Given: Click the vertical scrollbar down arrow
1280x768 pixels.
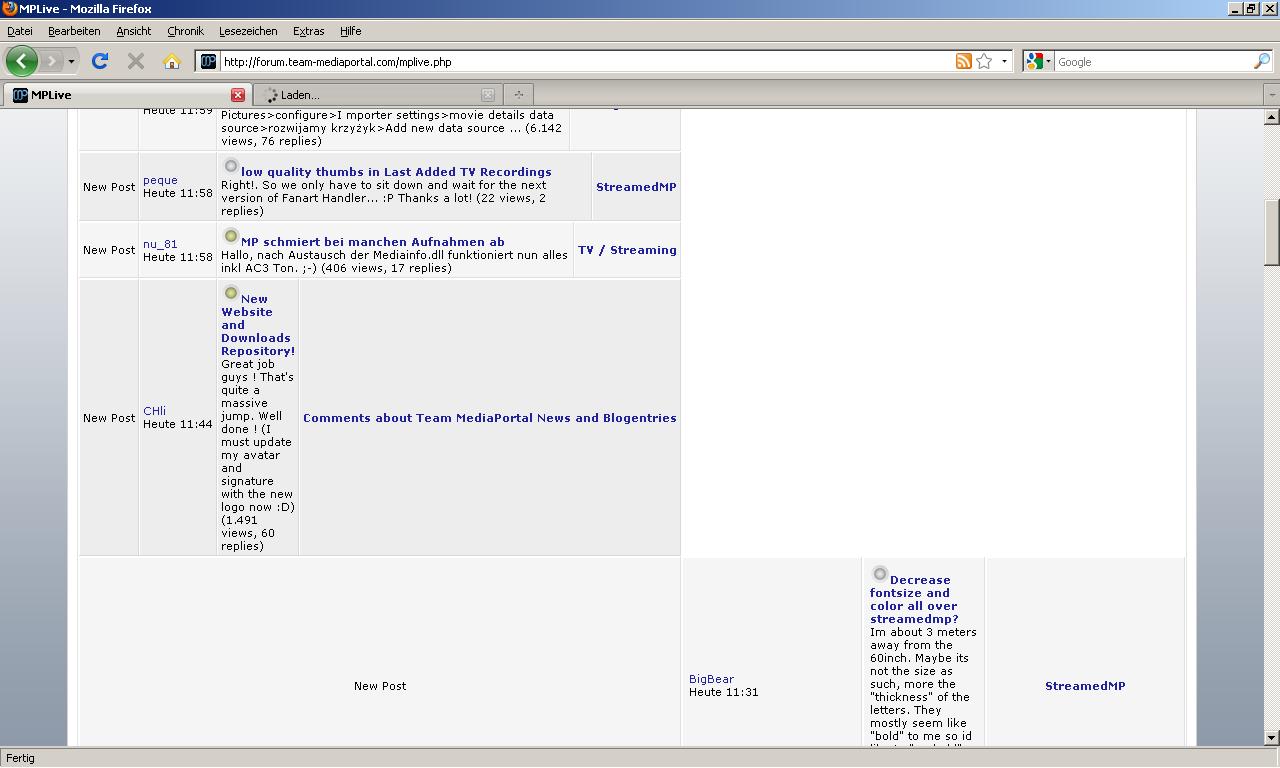Looking at the screenshot, I should coord(1272,738).
